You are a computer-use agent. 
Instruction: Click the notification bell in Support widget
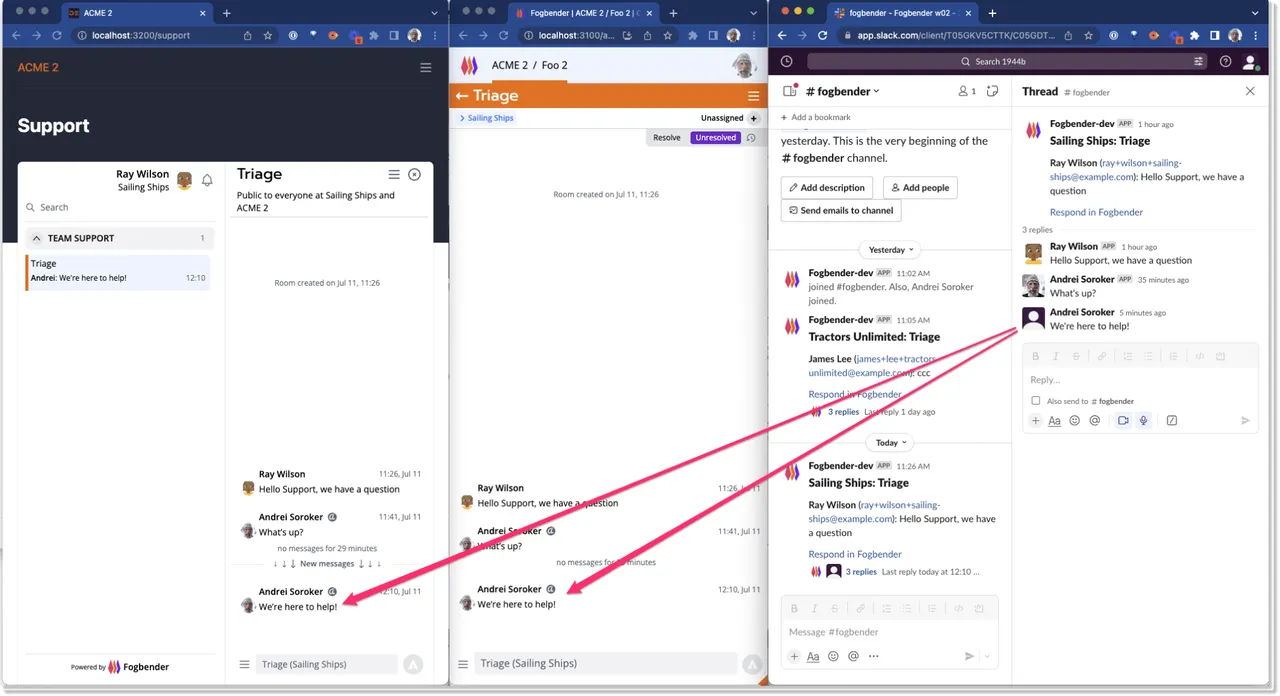click(x=207, y=181)
